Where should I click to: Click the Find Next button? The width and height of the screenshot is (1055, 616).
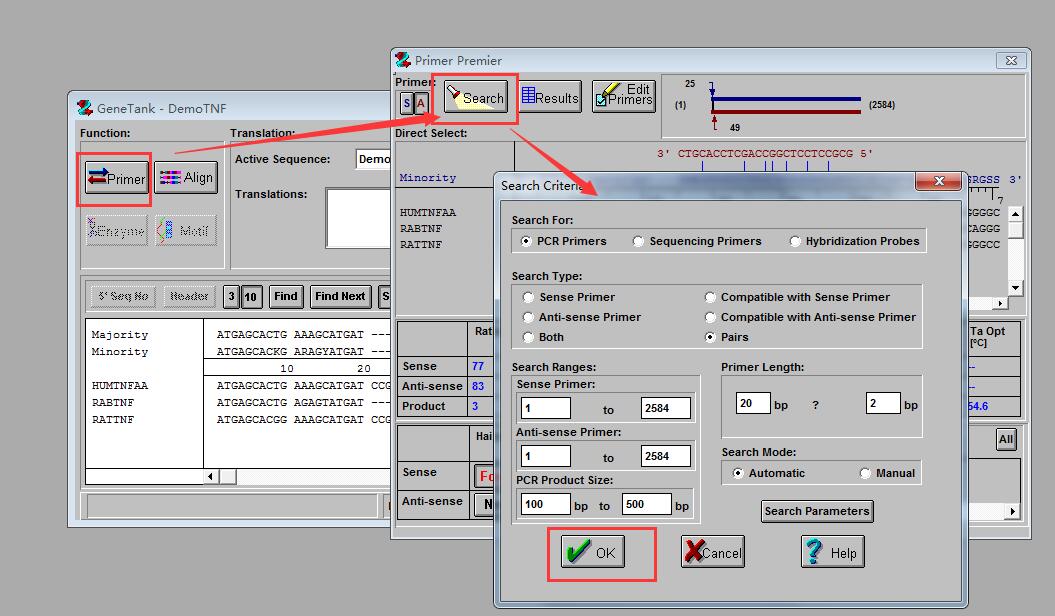pyautogui.click(x=339, y=296)
